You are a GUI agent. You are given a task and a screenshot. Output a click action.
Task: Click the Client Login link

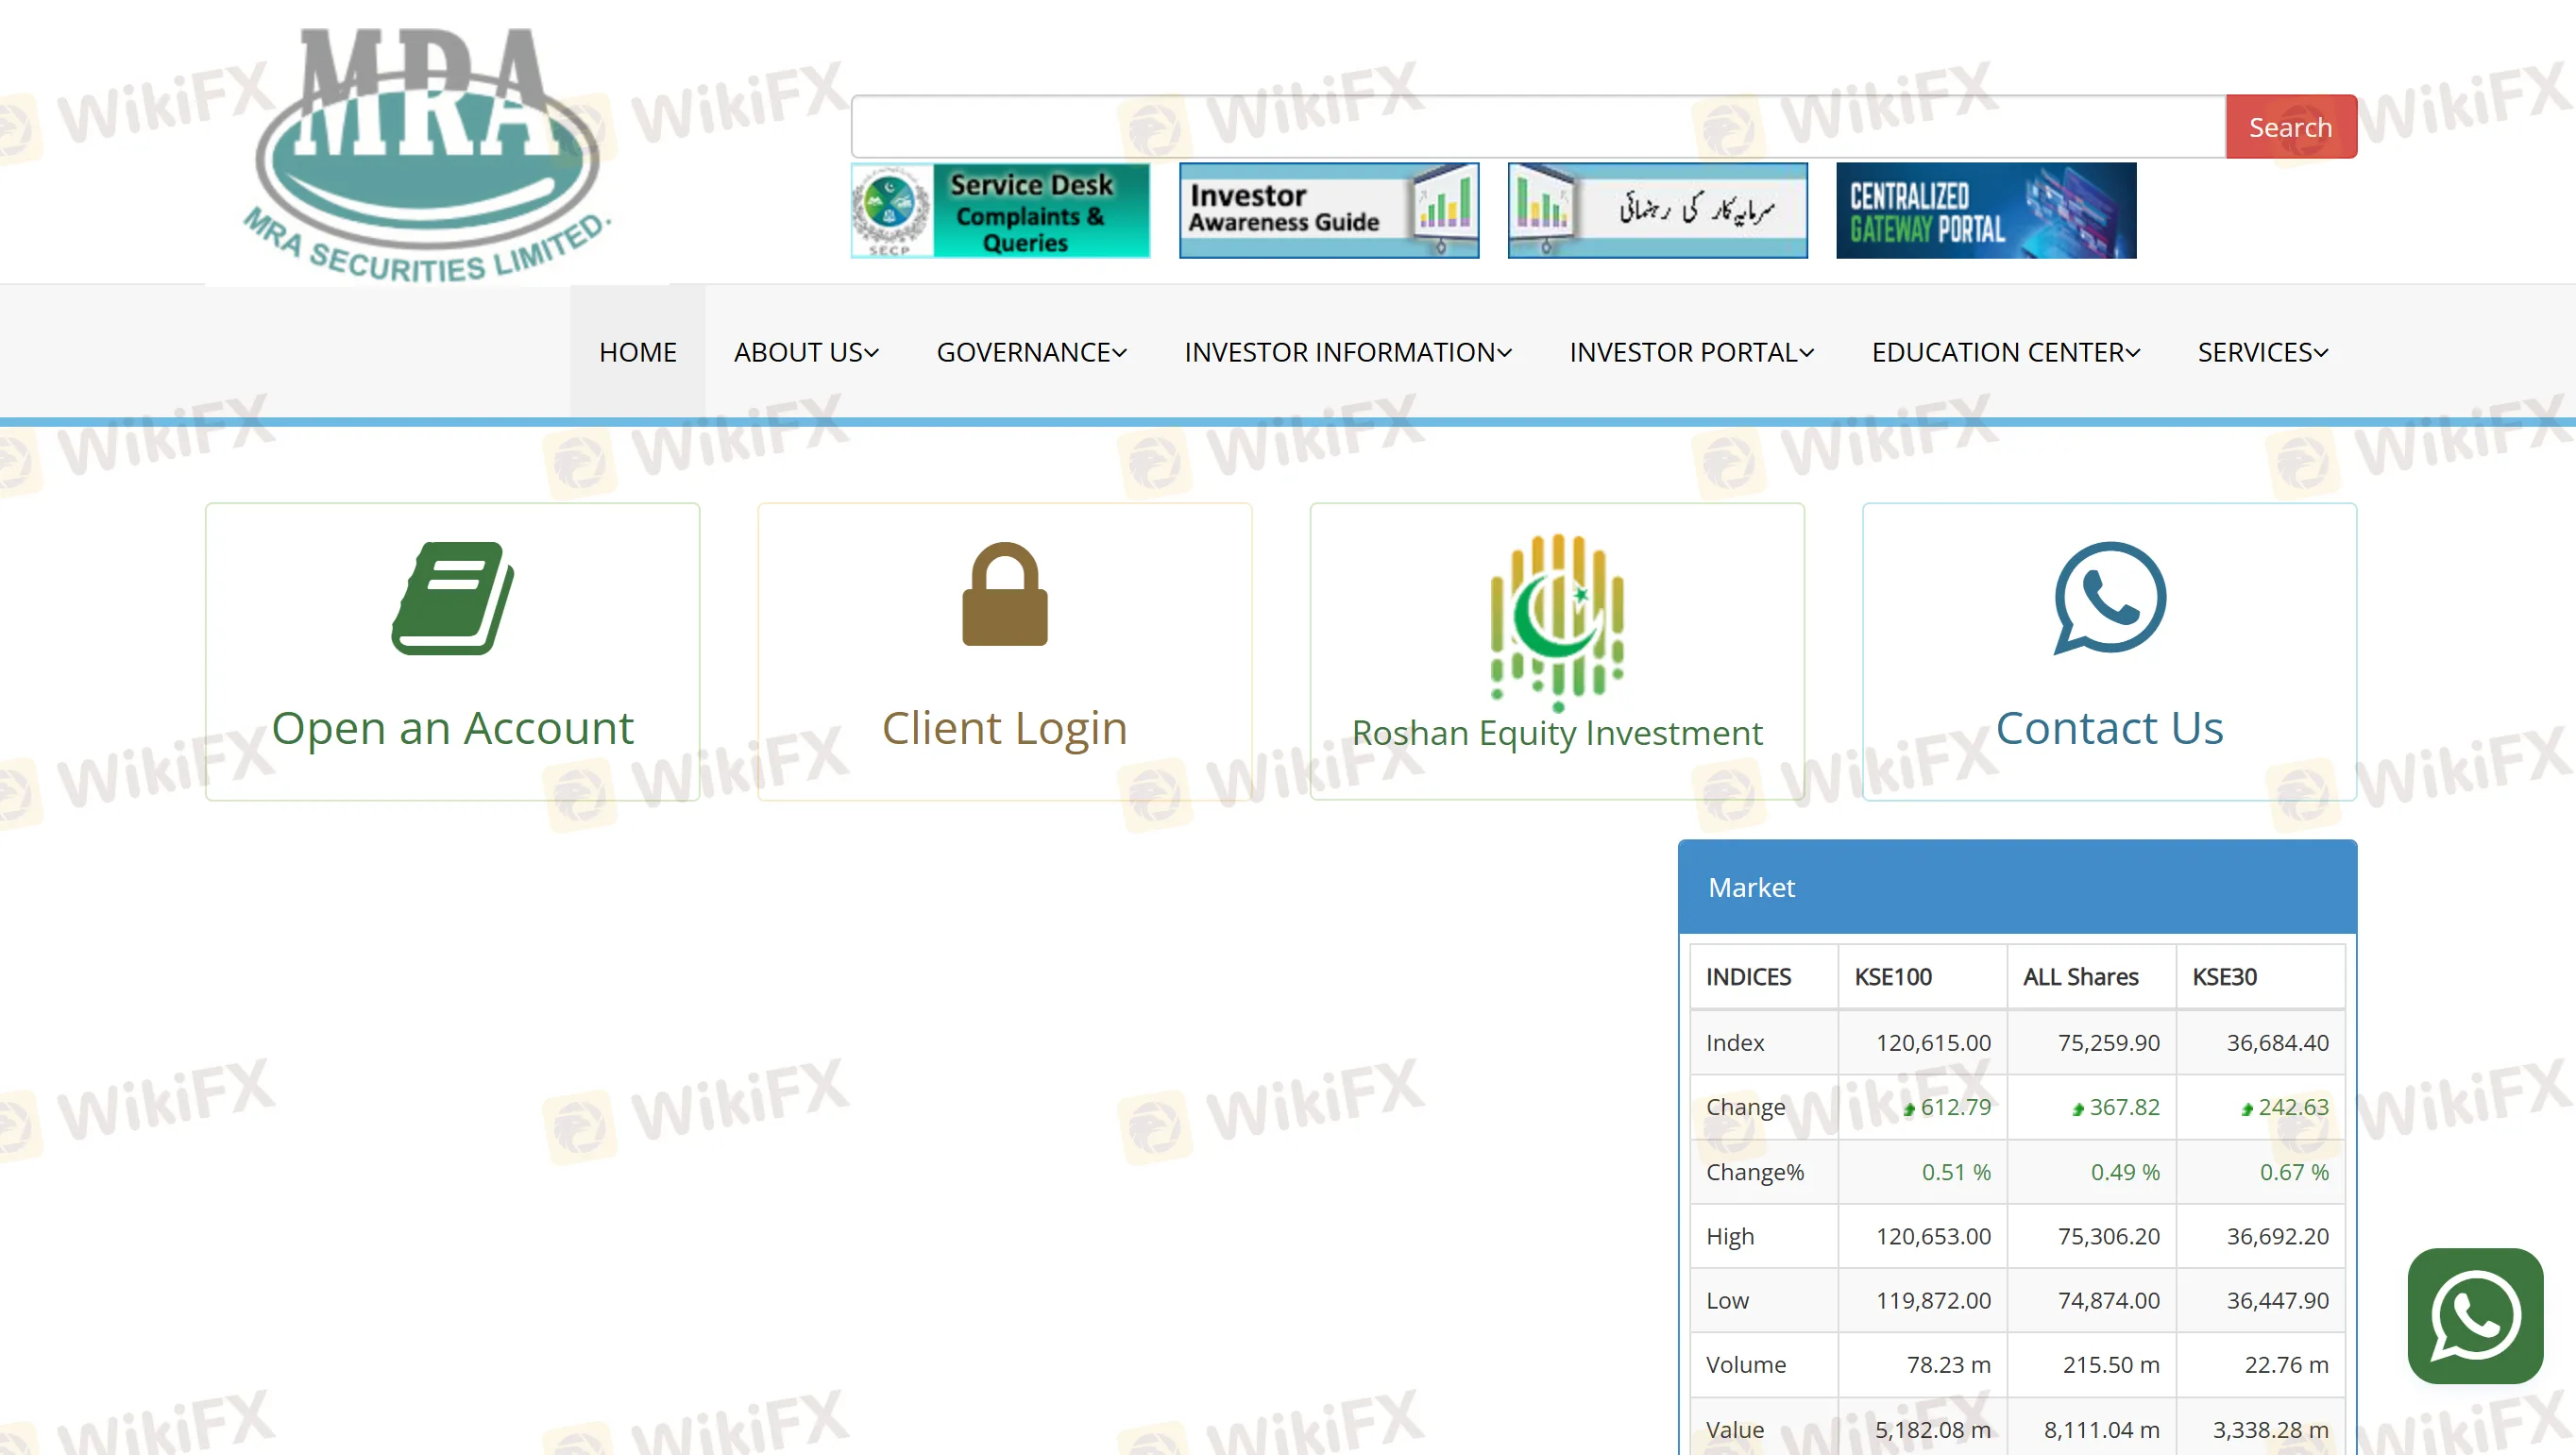(1005, 728)
